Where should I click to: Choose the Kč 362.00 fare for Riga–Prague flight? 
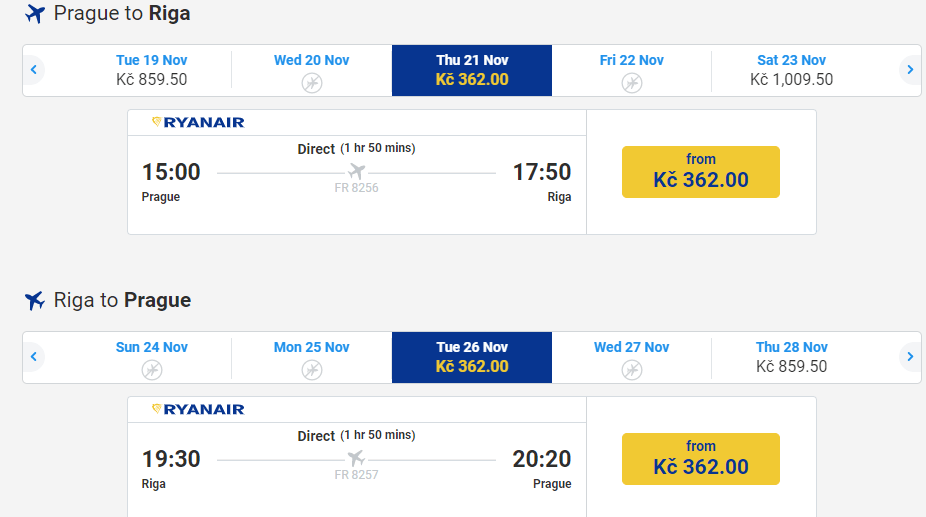(700, 459)
